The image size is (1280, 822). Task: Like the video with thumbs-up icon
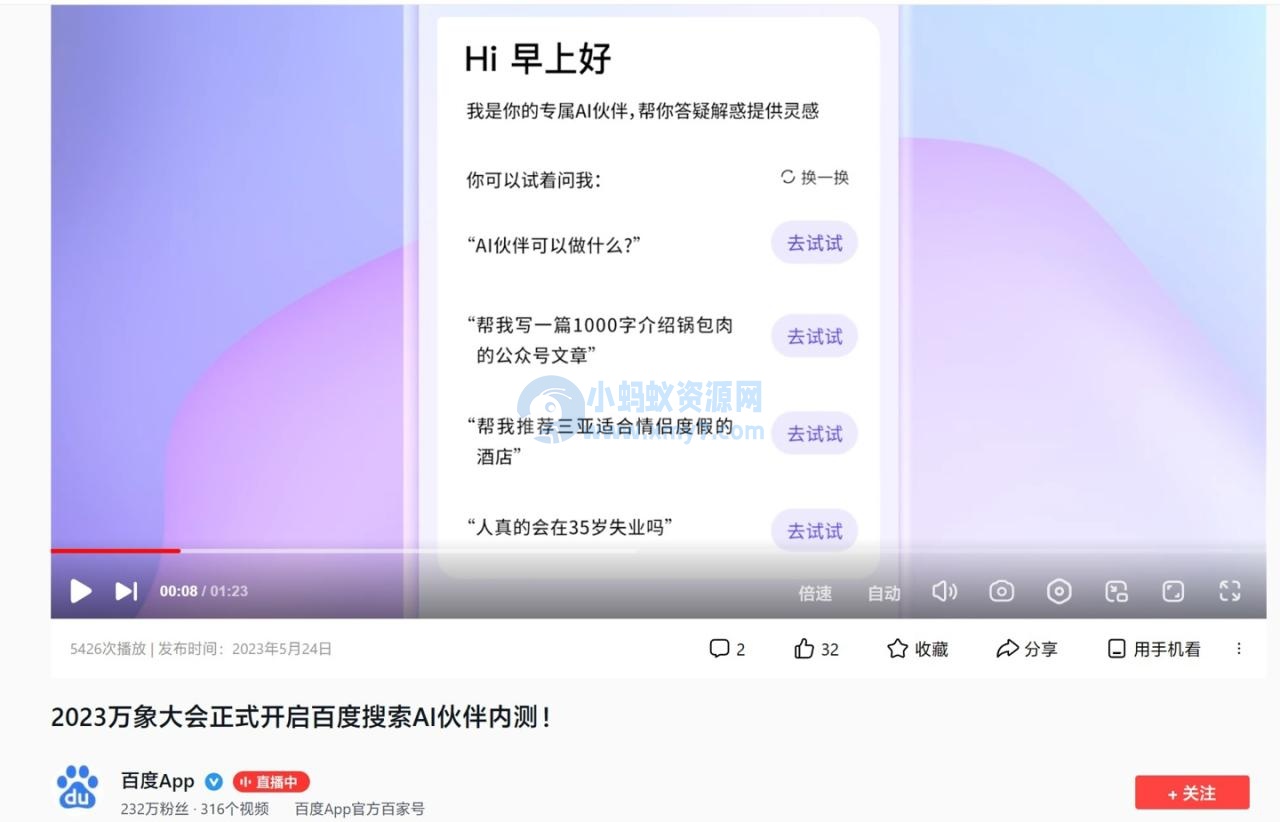point(816,649)
